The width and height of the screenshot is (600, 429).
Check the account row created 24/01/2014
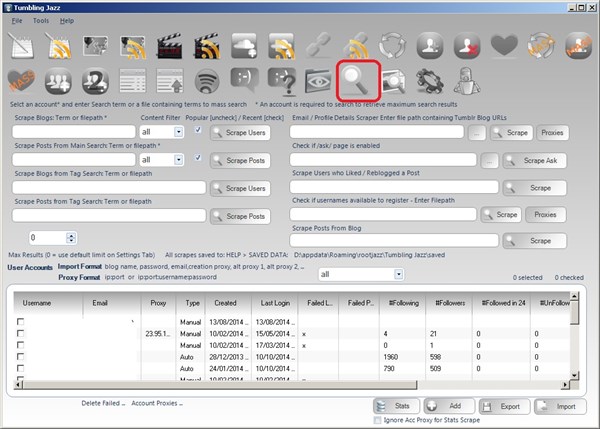pyautogui.click(x=20, y=368)
